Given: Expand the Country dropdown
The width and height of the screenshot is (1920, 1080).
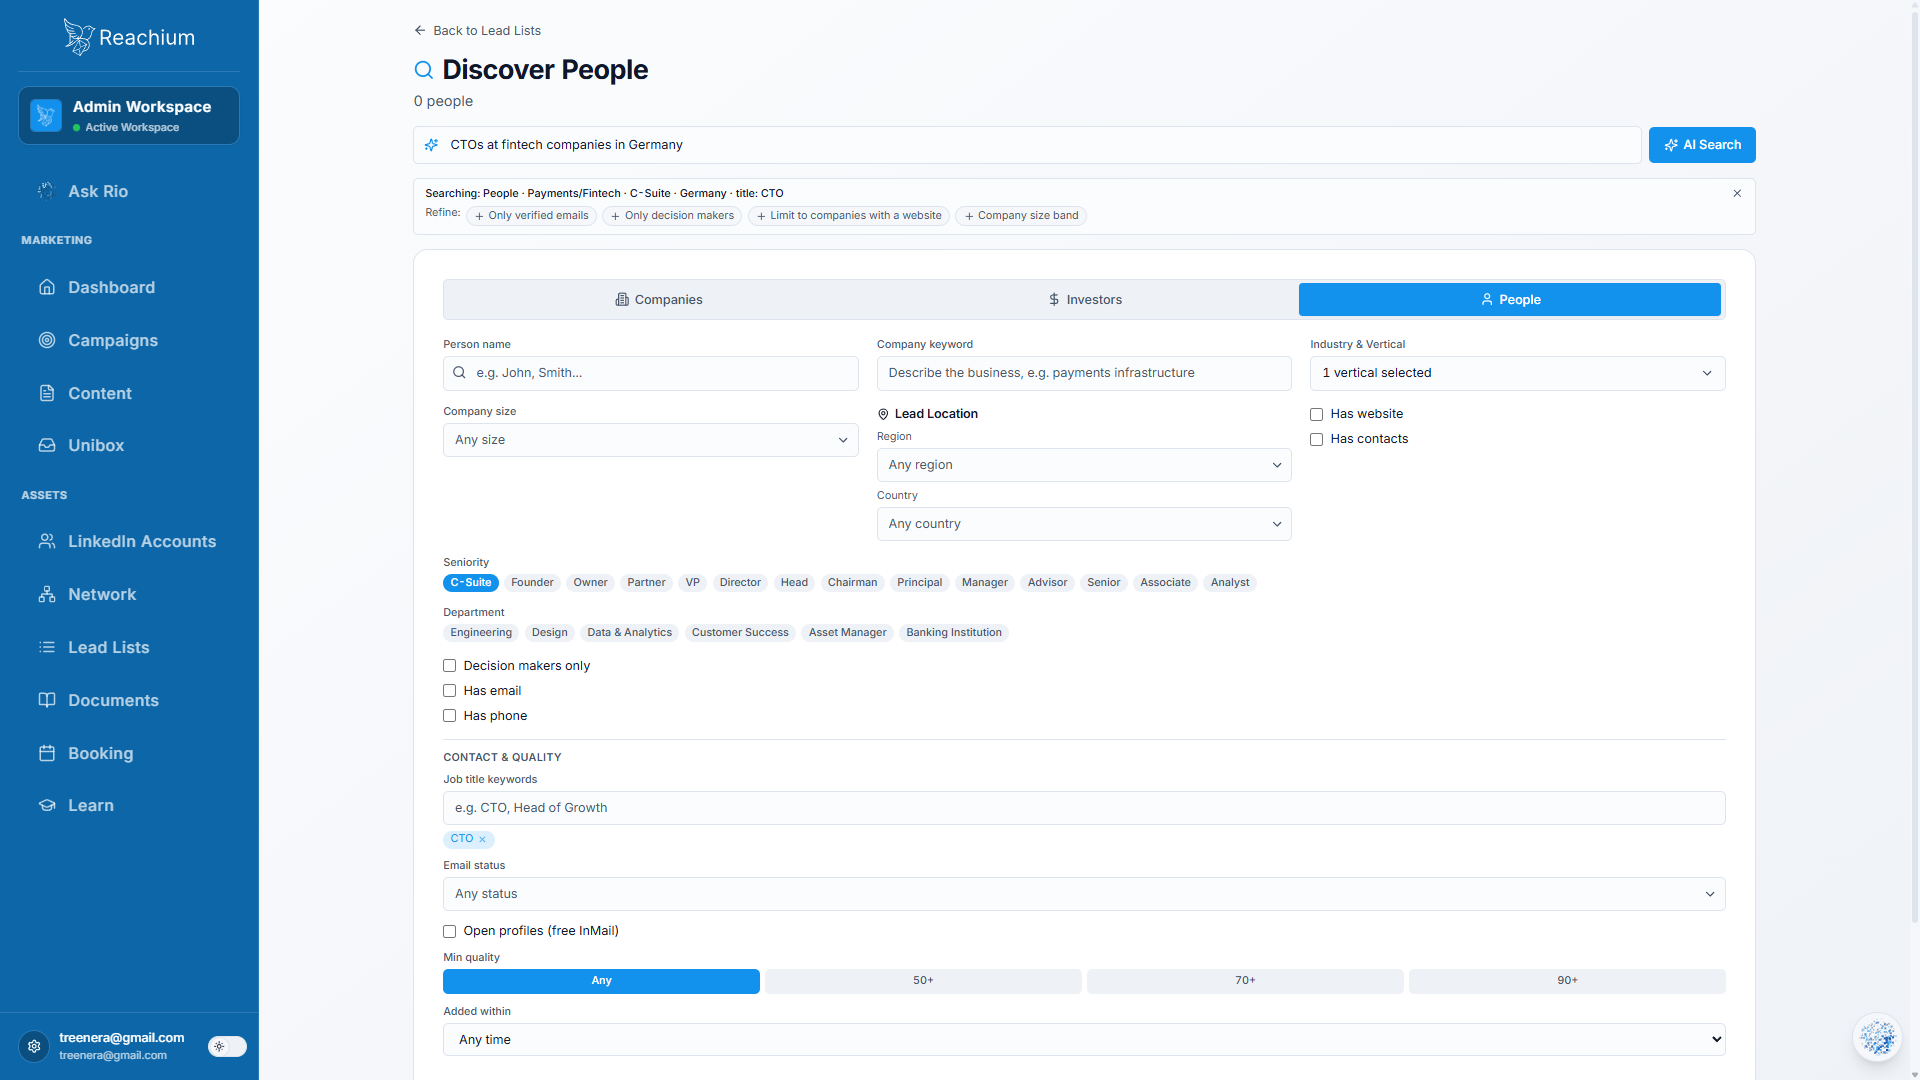Looking at the screenshot, I should pyautogui.click(x=1084, y=524).
